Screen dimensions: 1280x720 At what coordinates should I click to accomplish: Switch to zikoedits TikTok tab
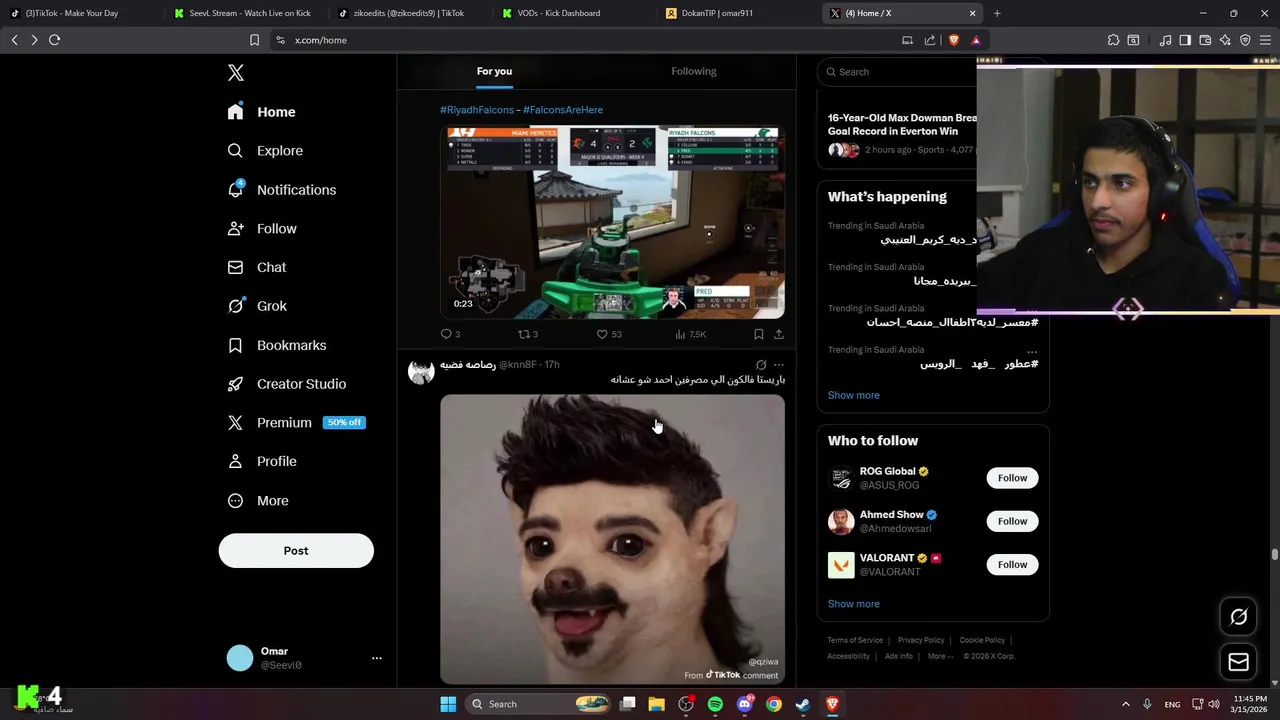(408, 13)
